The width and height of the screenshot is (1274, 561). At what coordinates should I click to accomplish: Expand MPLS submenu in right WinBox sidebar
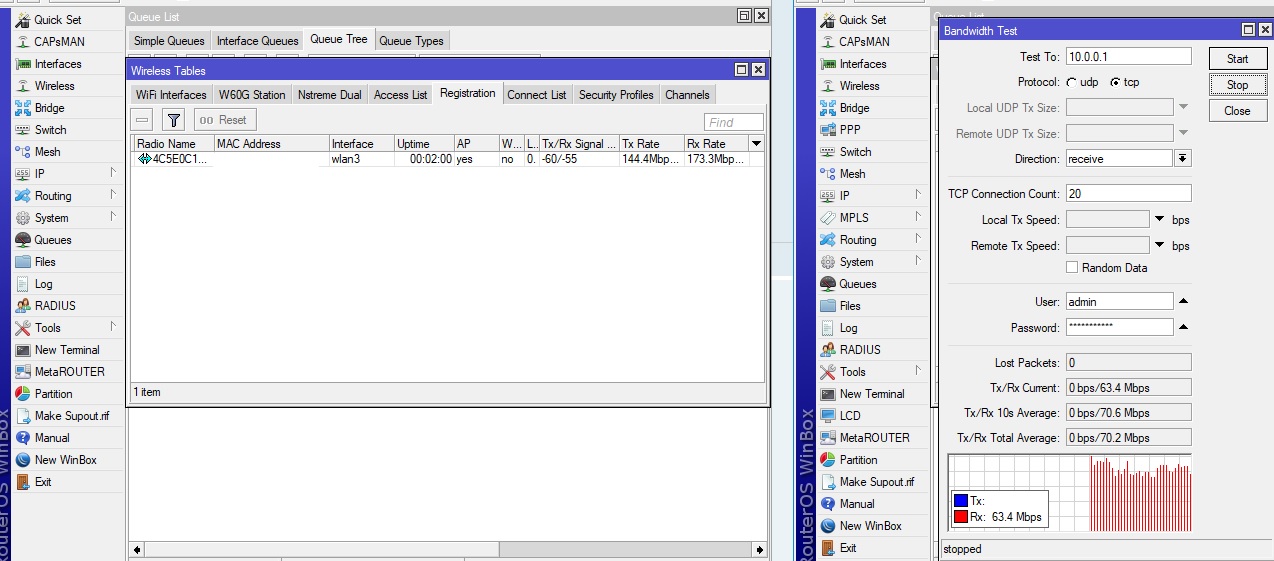pos(916,218)
